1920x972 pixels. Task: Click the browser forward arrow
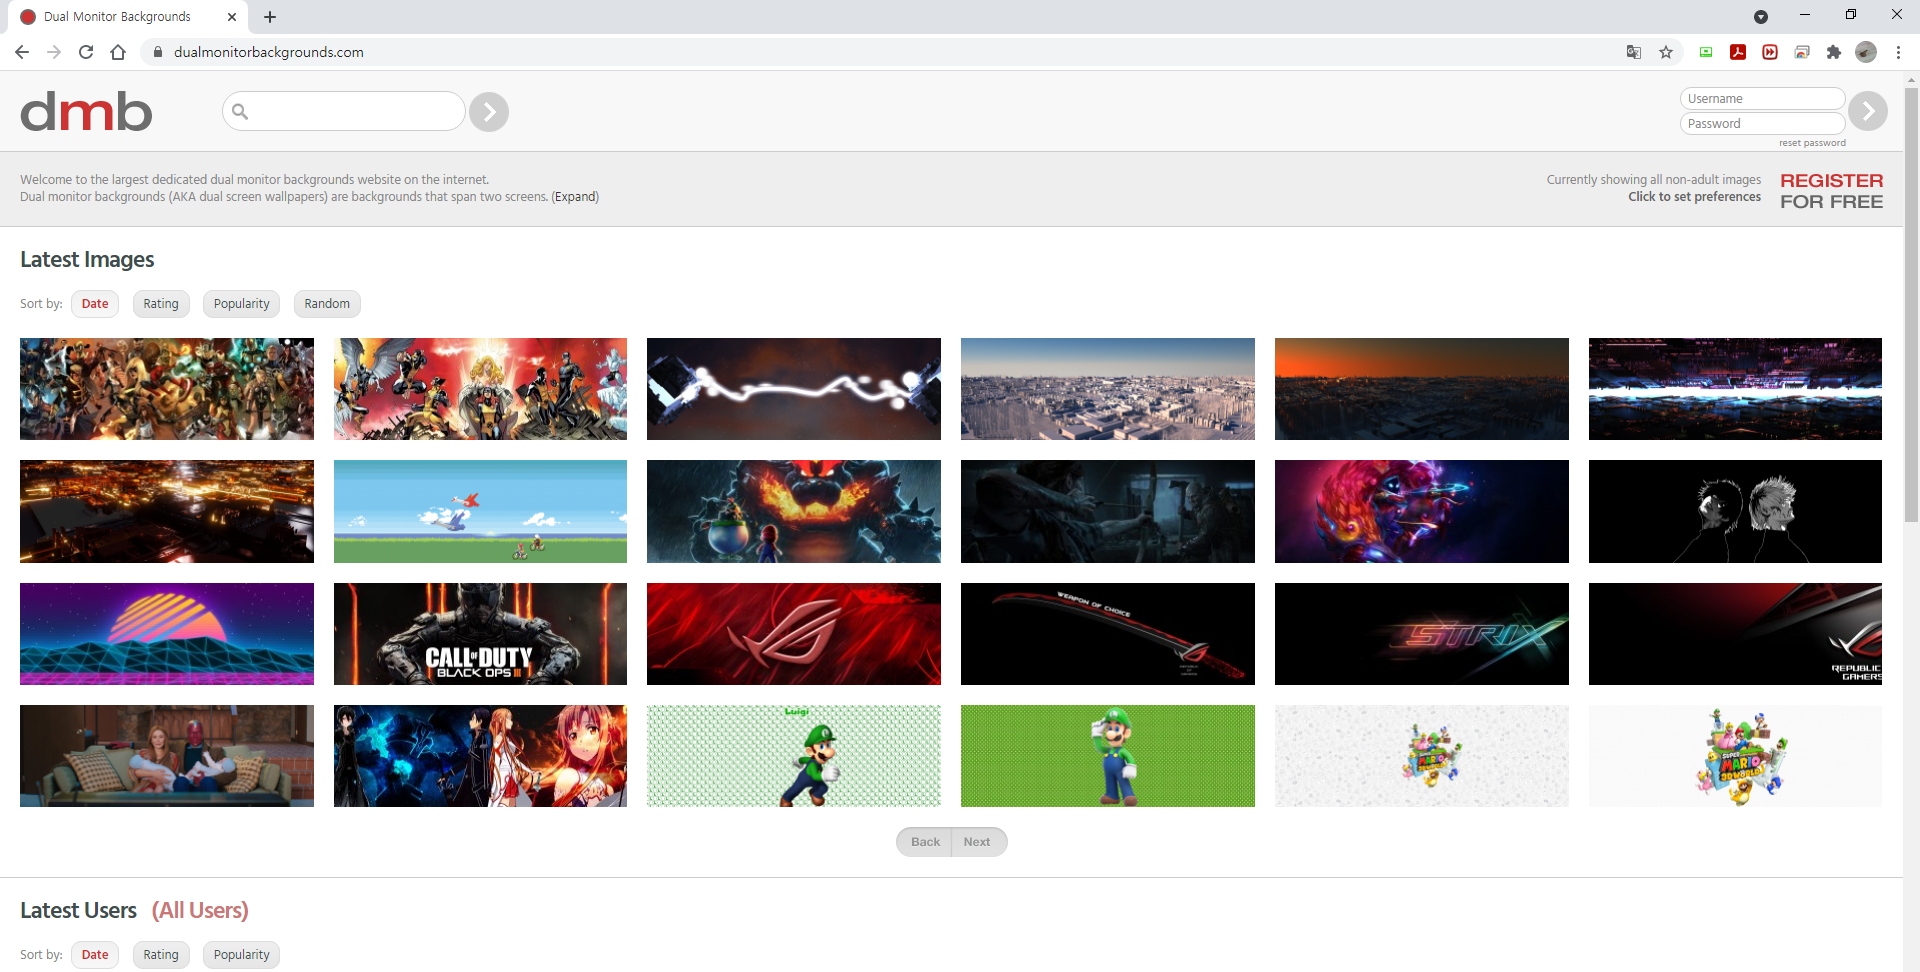click(x=54, y=52)
